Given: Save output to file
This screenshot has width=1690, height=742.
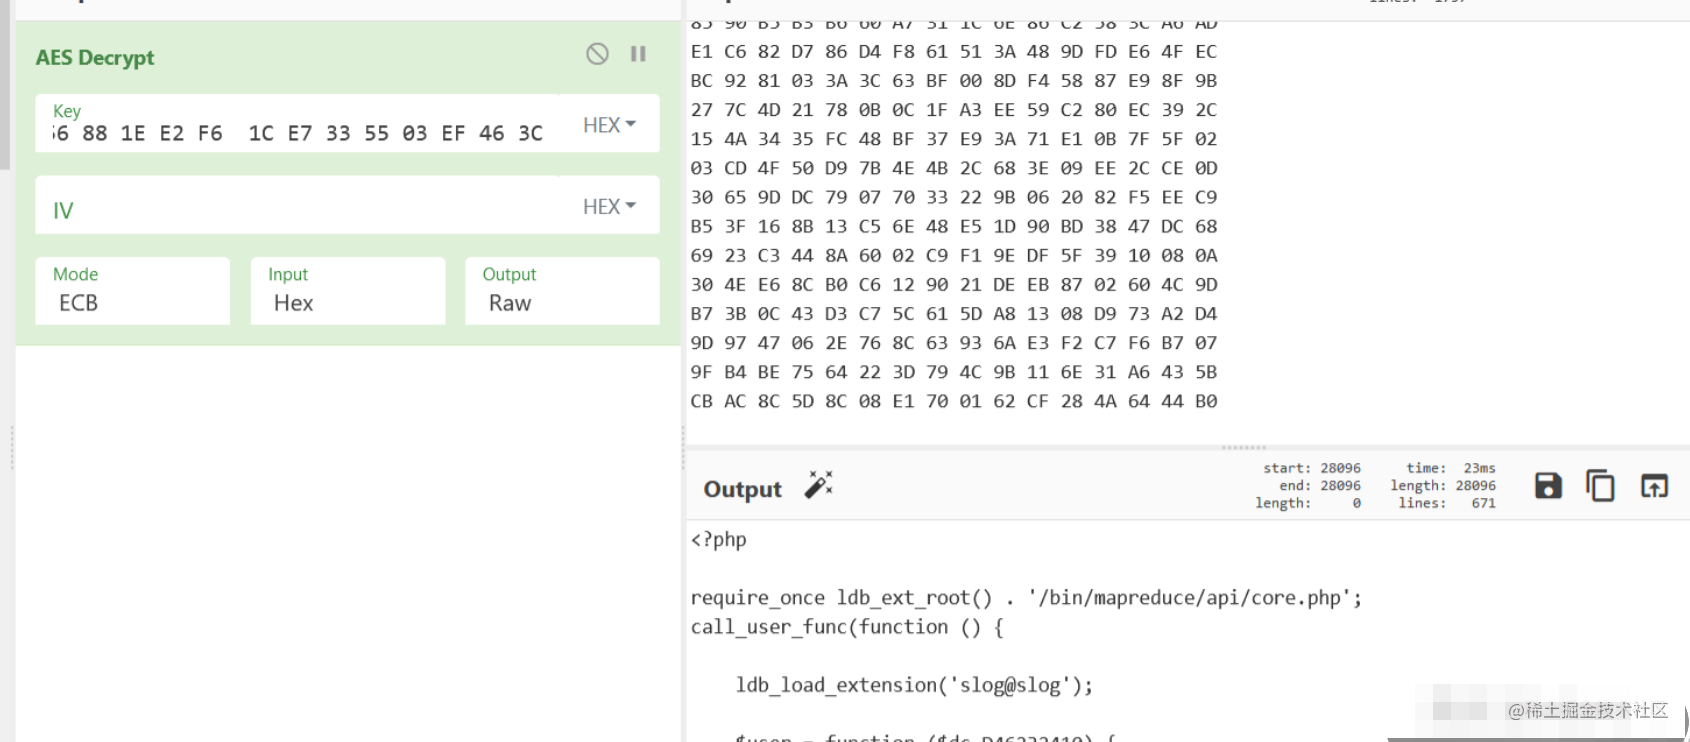Looking at the screenshot, I should [1548, 486].
